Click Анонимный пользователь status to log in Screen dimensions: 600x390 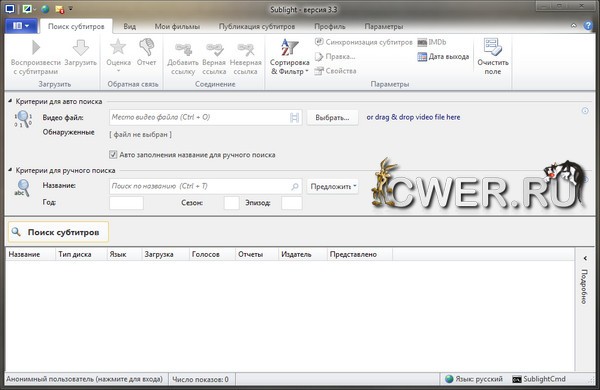pyautogui.click(x=85, y=379)
